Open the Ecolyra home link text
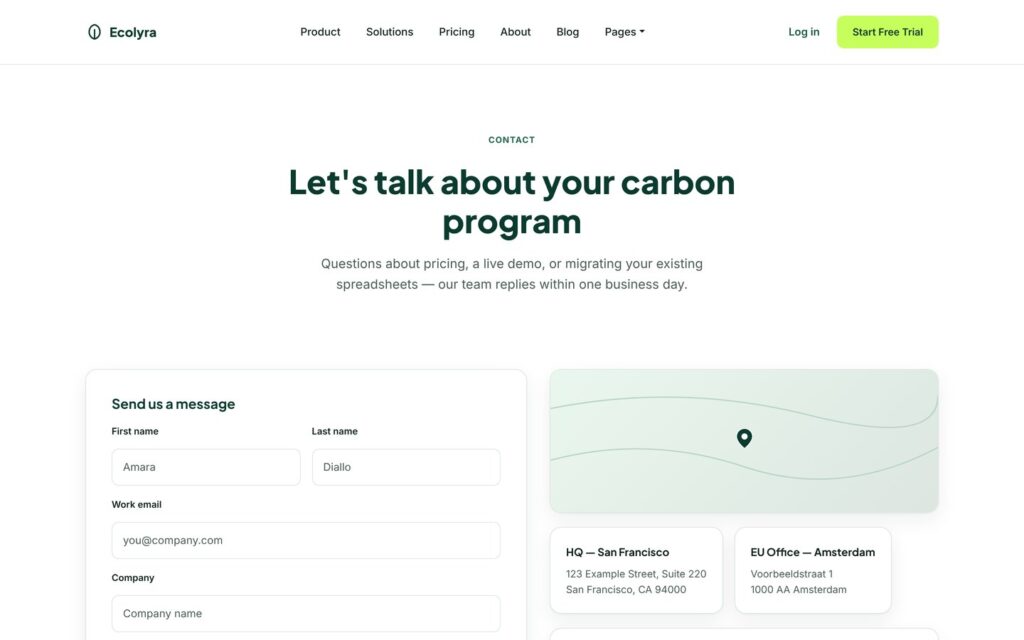 click(133, 32)
